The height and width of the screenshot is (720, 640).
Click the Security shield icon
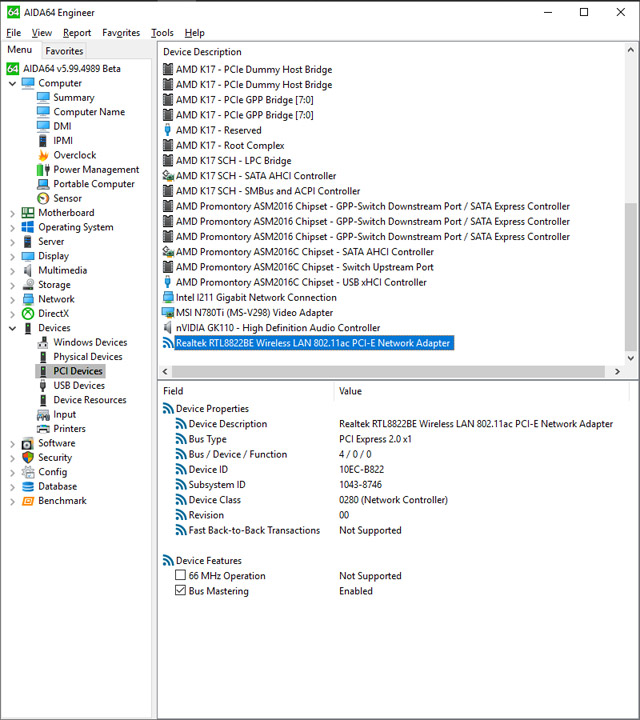28,457
